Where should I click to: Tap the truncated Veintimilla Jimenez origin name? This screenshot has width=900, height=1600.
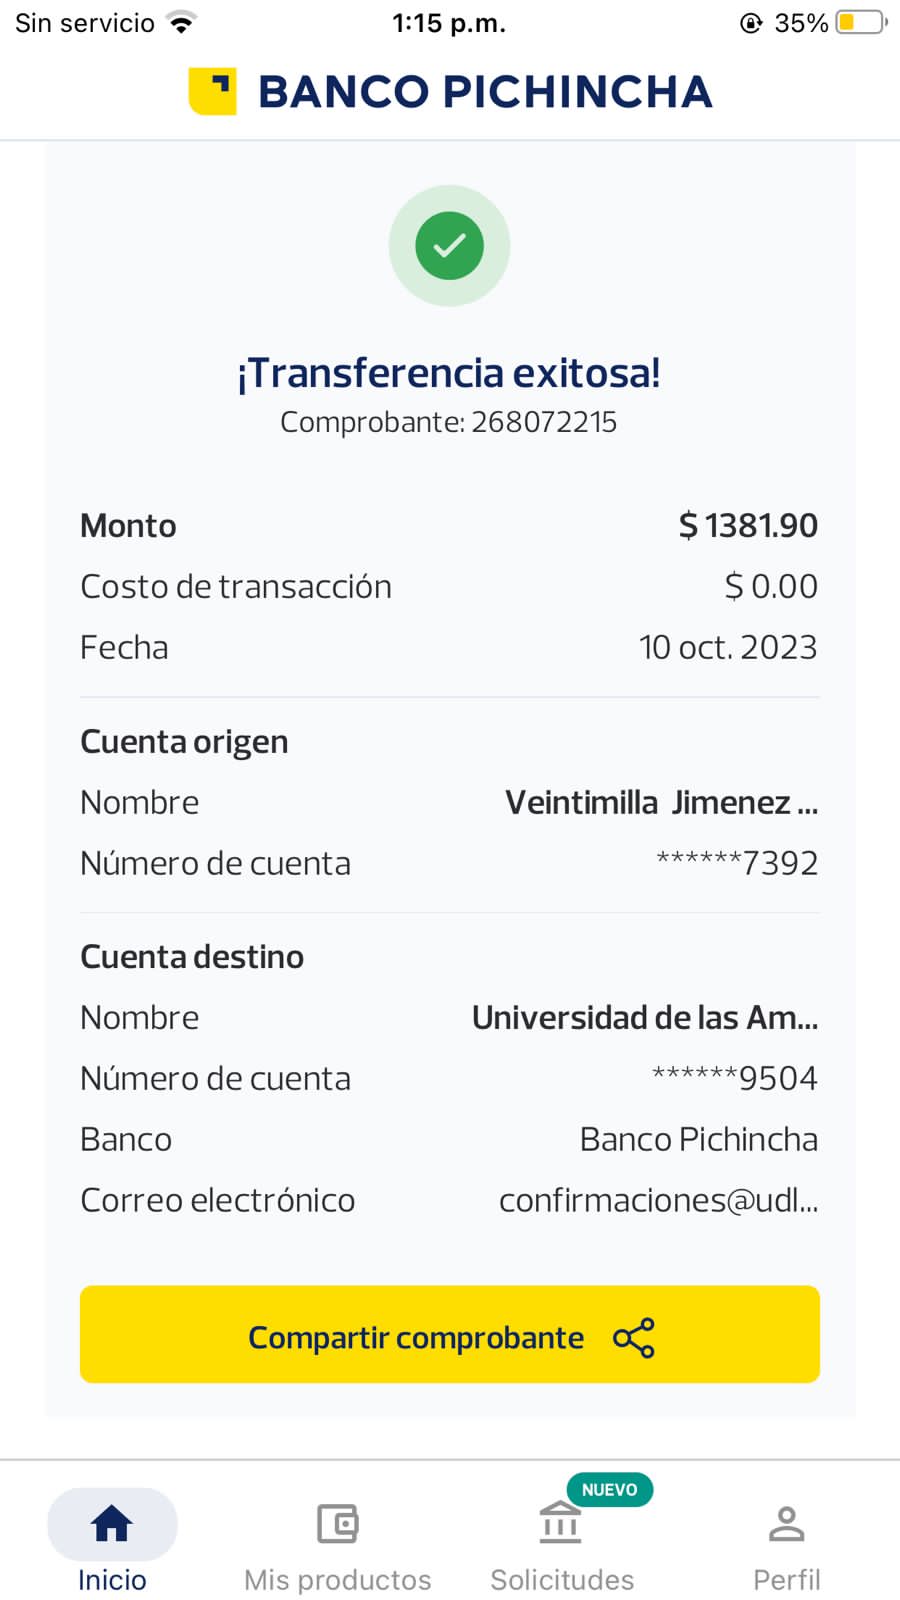coord(661,803)
